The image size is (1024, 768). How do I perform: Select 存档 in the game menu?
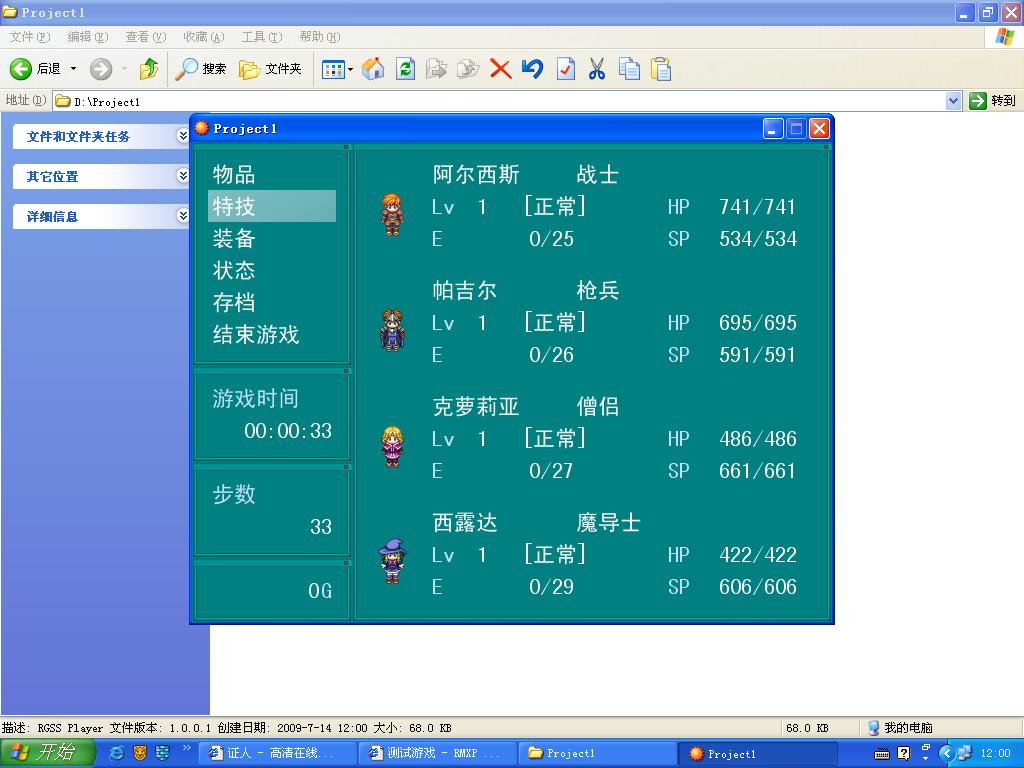click(x=234, y=302)
